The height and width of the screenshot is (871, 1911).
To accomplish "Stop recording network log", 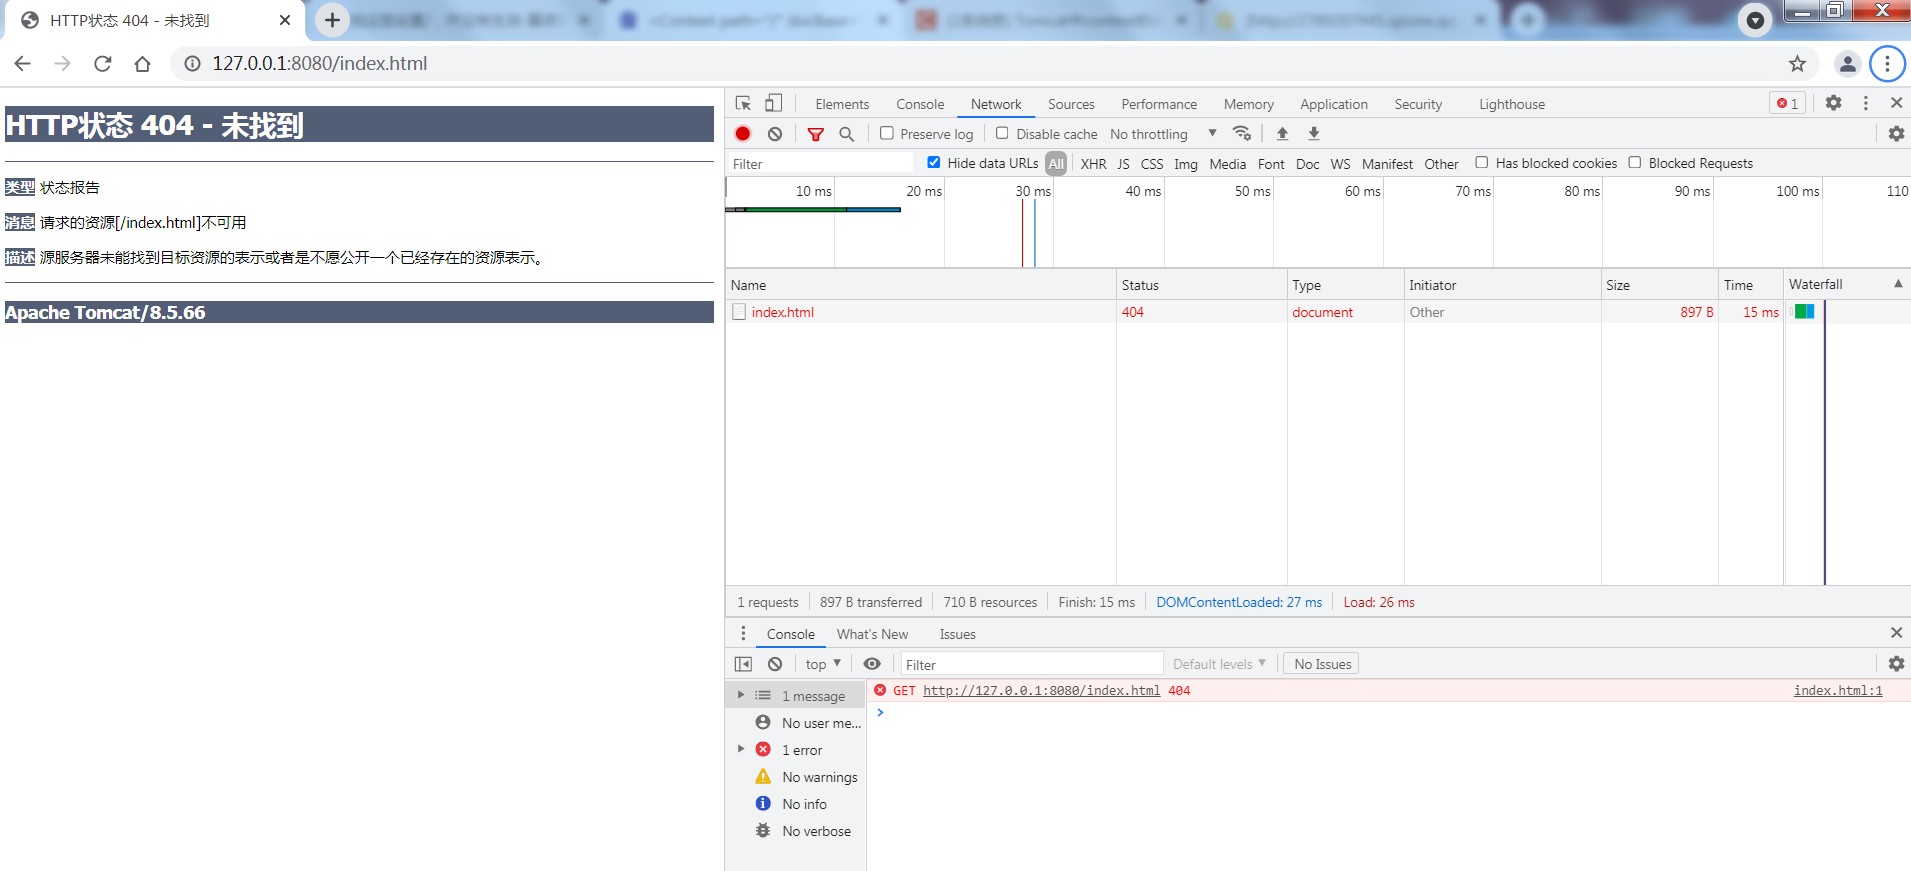I will pyautogui.click(x=743, y=133).
